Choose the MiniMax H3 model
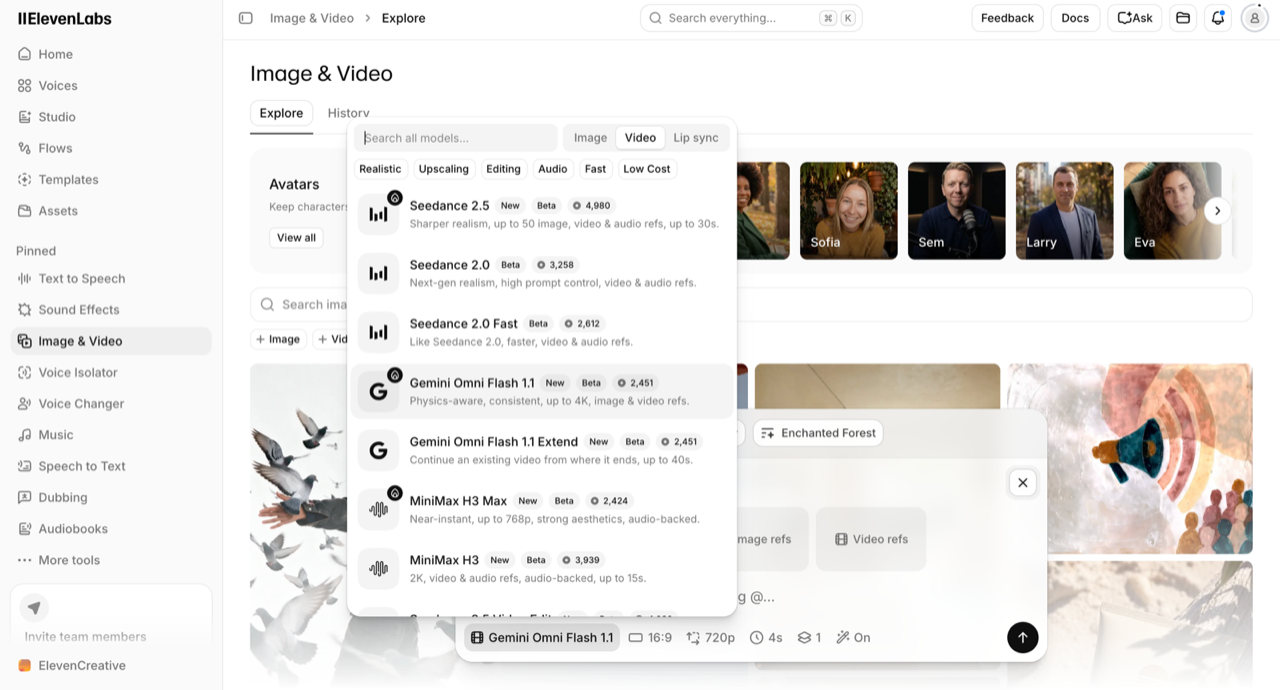Viewport: 1280px width, 690px height. click(x=542, y=568)
